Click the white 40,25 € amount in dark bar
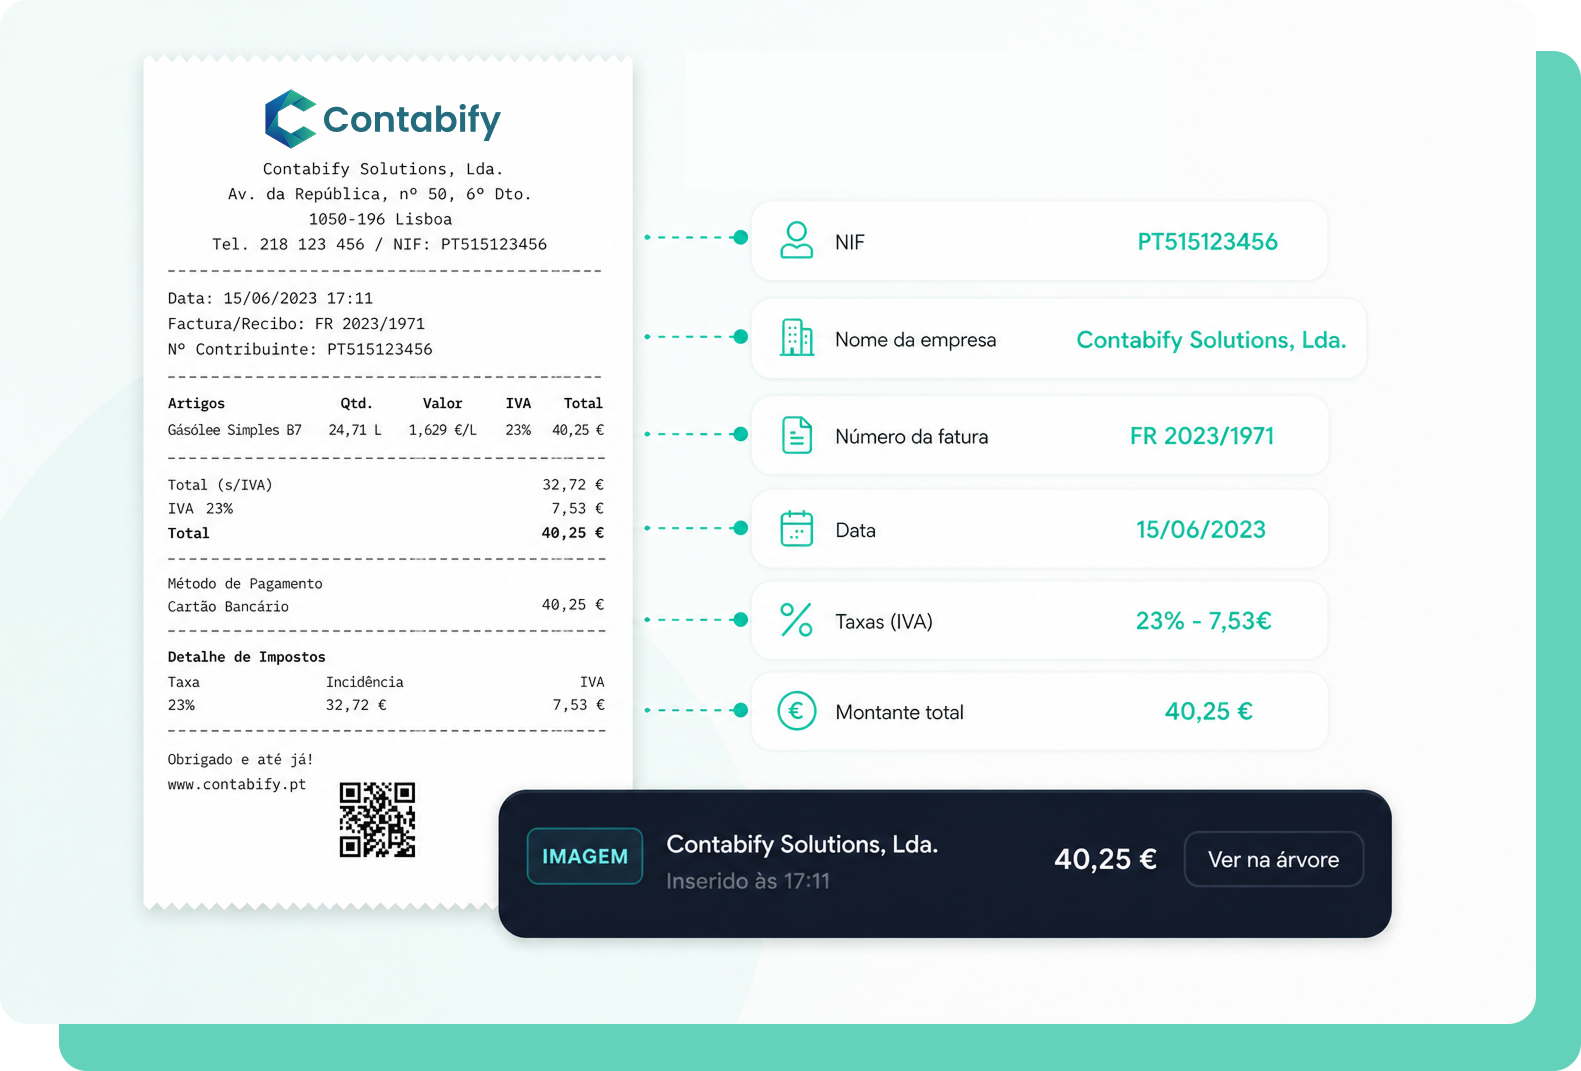The image size is (1581, 1071). pos(1105,859)
